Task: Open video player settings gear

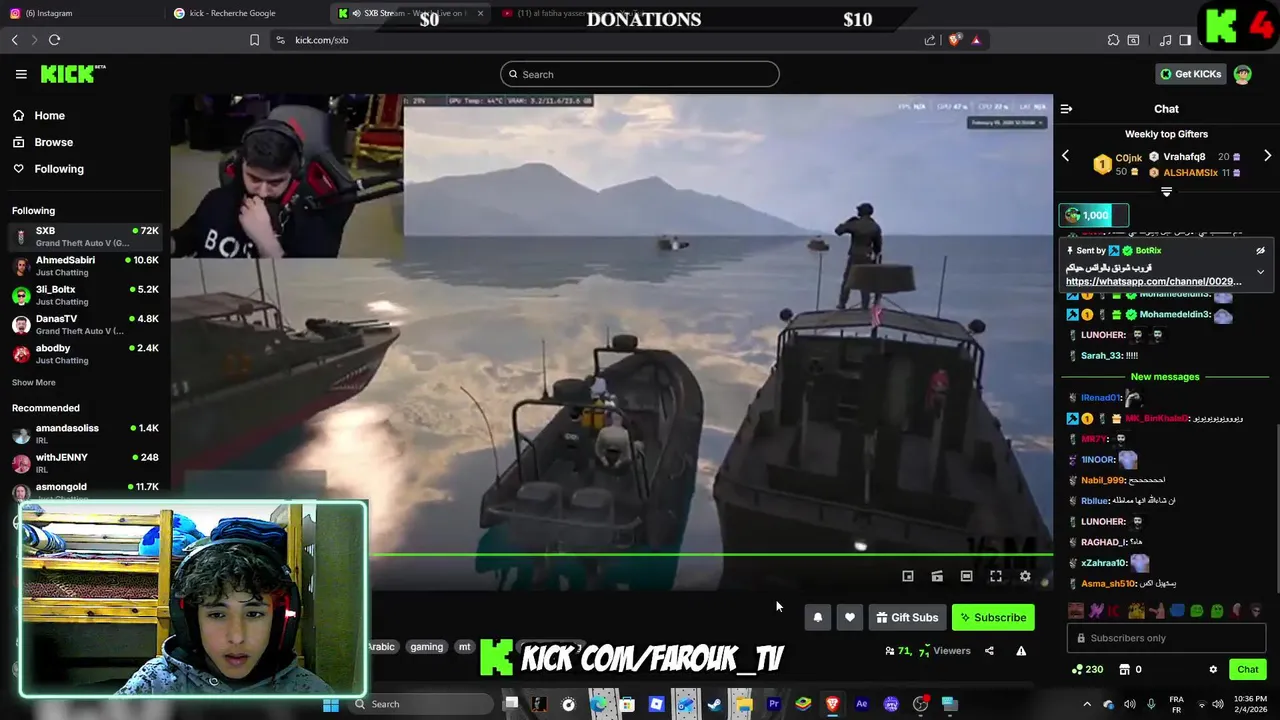Action: pos(1025,576)
